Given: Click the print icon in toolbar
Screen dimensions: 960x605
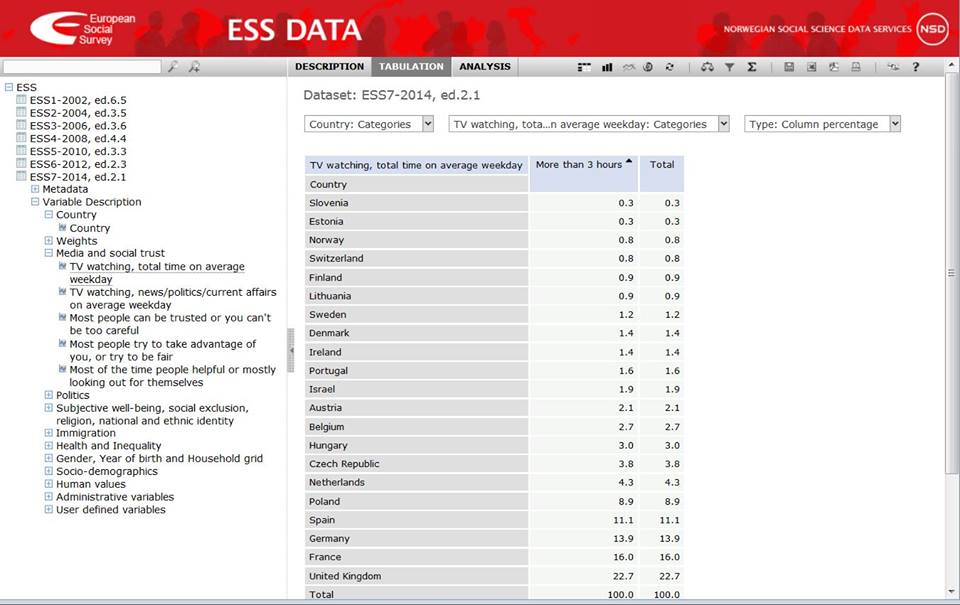Looking at the screenshot, I should [x=855, y=67].
